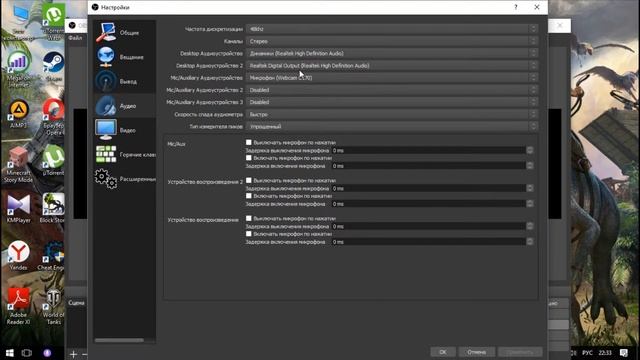Expand the Desktop Аудиоустройство dropdown
The height and width of the screenshot is (360, 640).
point(392,53)
